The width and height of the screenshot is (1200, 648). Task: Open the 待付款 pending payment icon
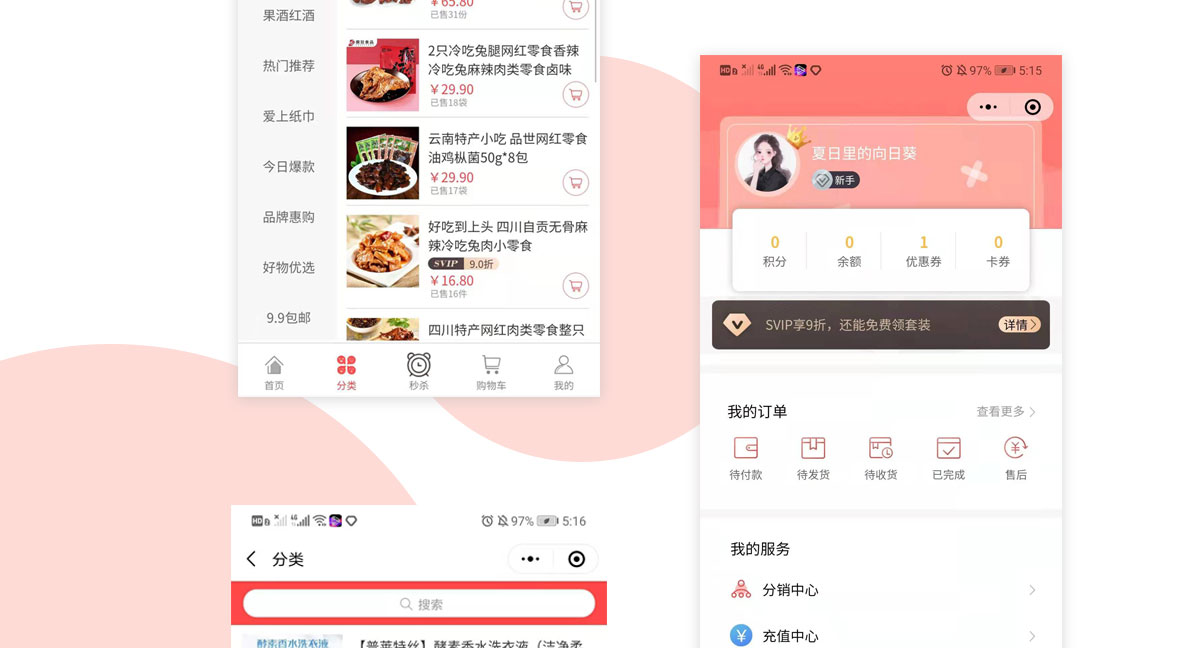(x=746, y=448)
